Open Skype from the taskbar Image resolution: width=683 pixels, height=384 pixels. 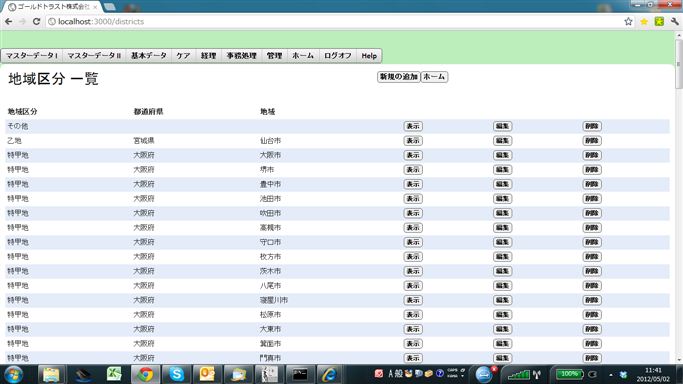pos(176,374)
